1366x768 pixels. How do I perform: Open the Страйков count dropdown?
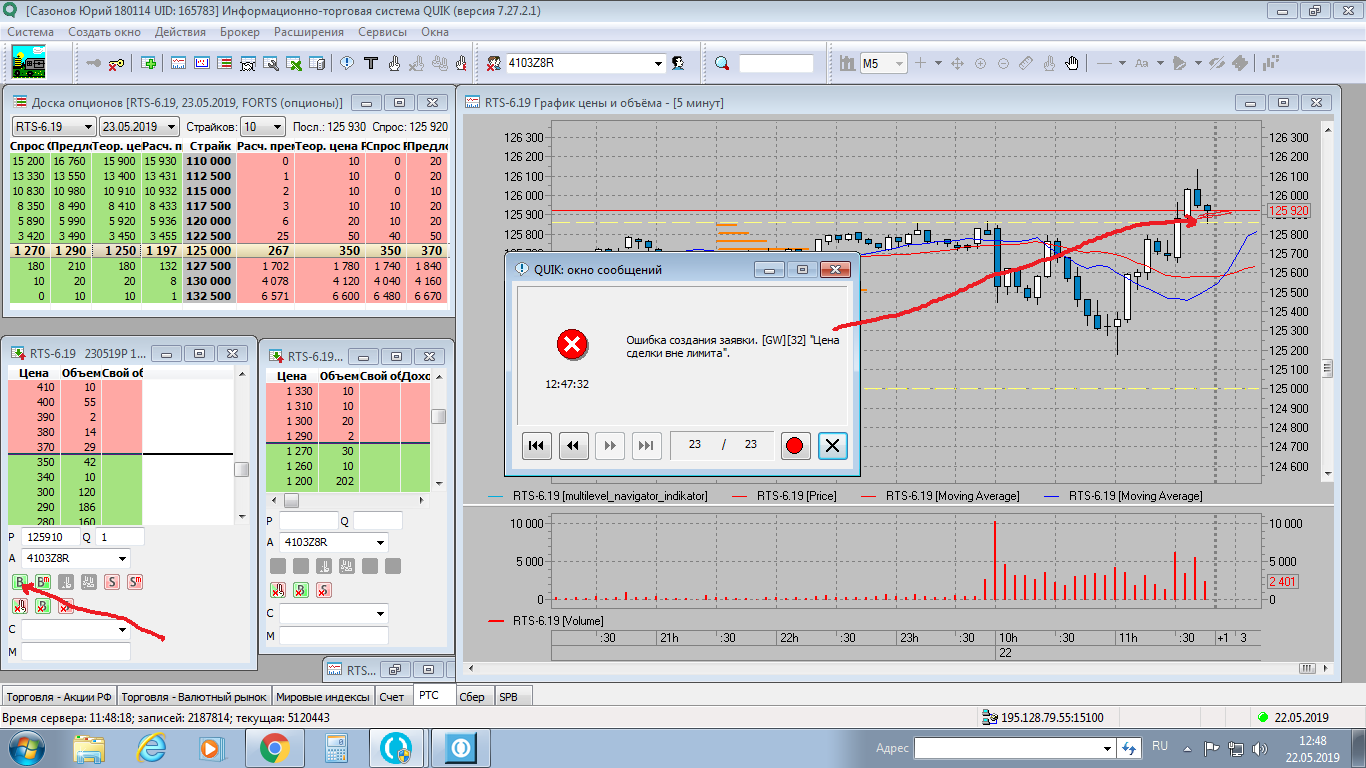[278, 127]
